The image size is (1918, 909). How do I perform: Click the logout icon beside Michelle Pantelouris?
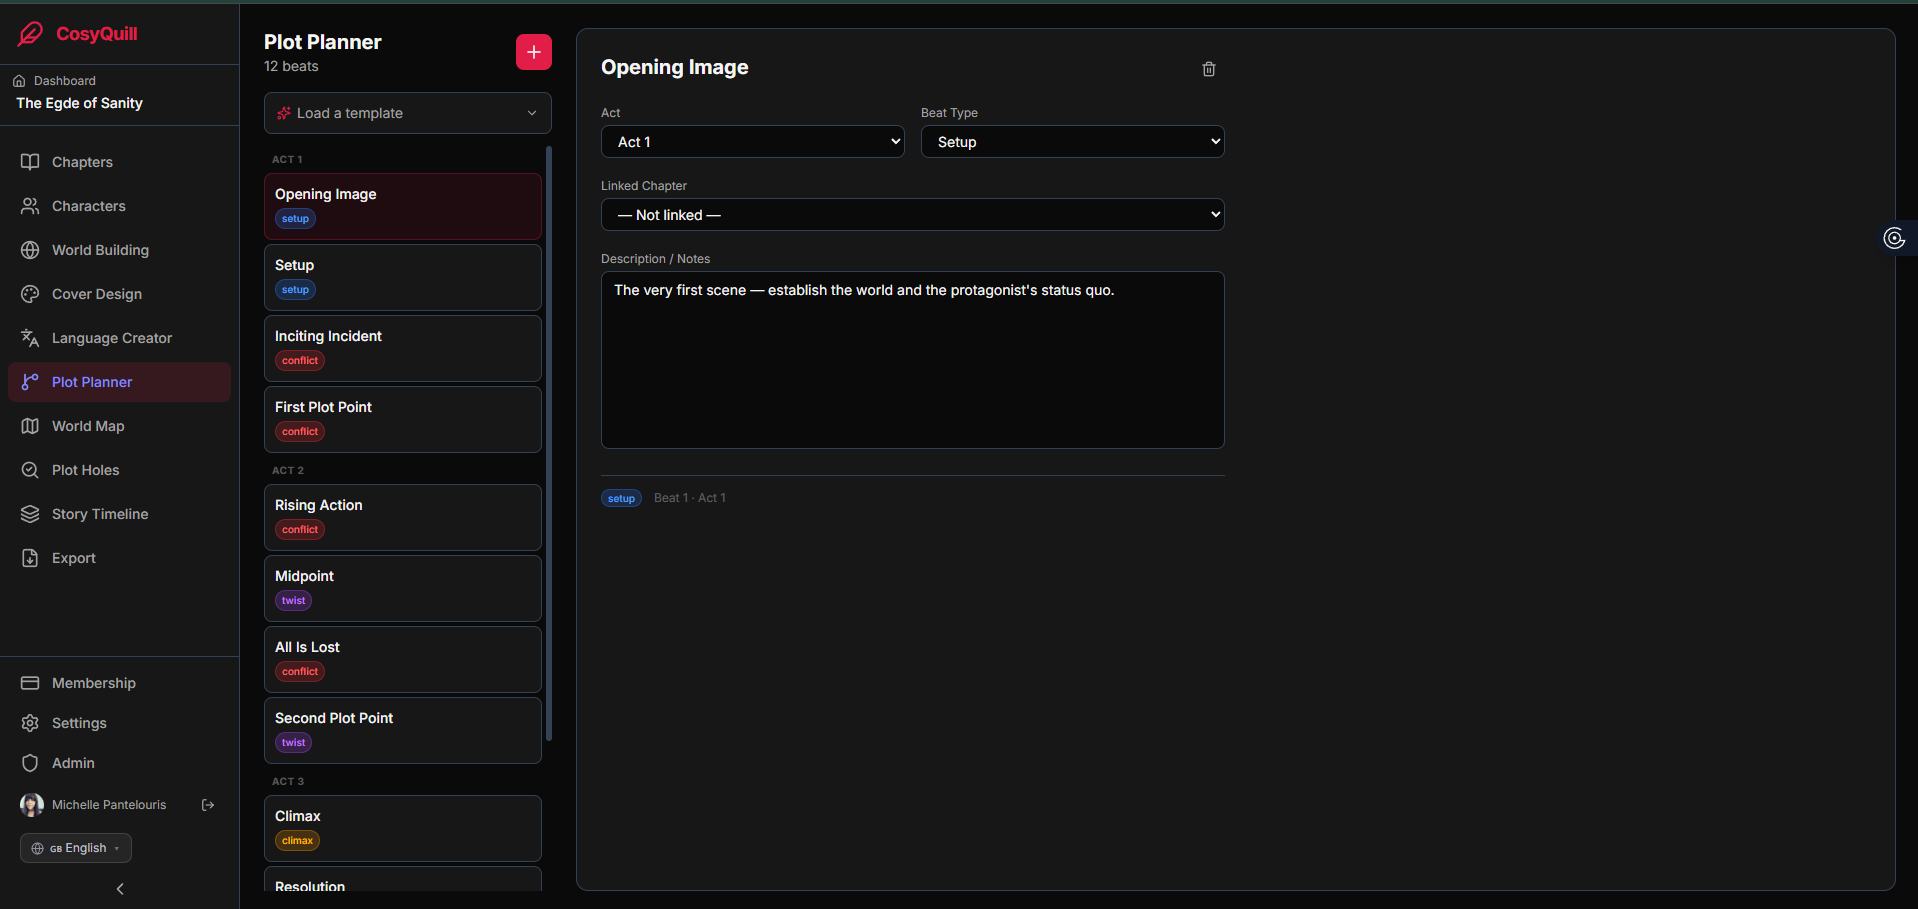pos(208,805)
